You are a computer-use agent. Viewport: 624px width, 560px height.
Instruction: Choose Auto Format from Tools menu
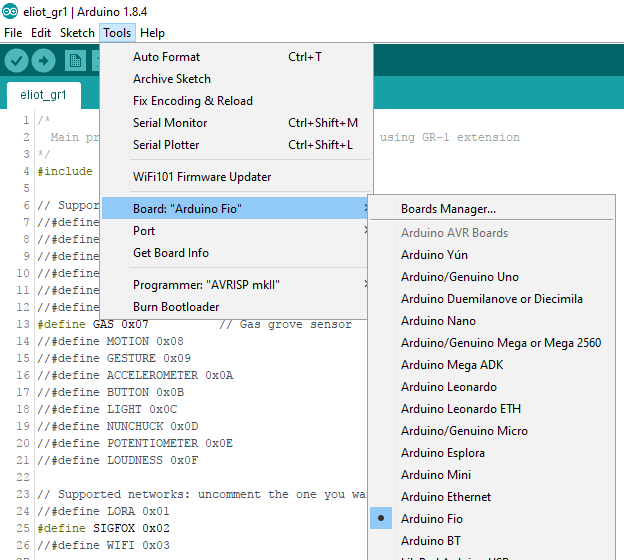tap(237, 57)
